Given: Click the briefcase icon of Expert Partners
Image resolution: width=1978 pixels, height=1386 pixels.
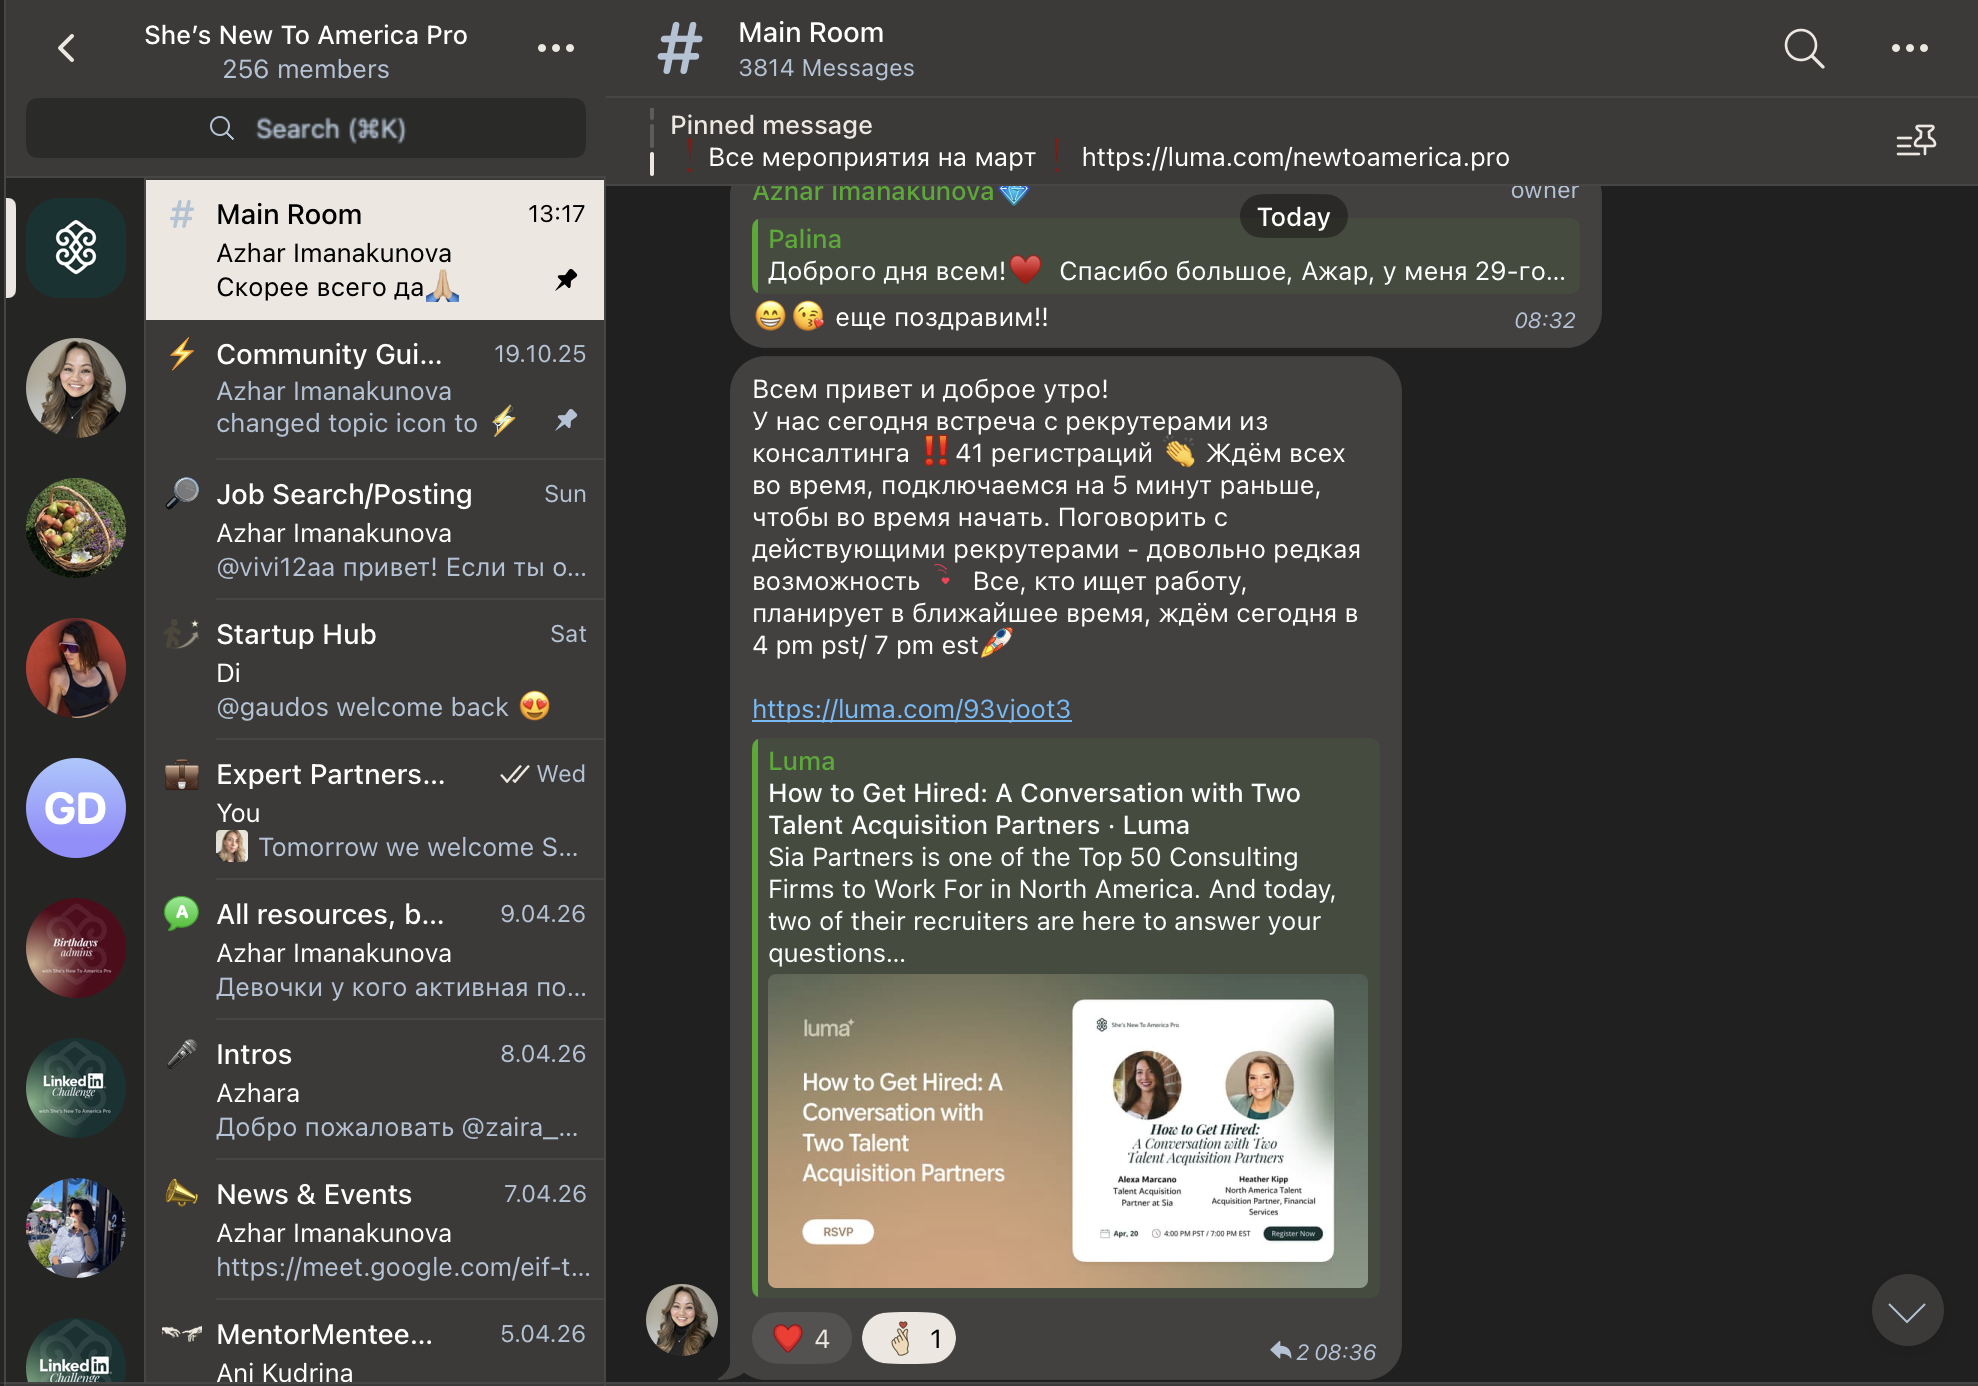Looking at the screenshot, I should (182, 774).
